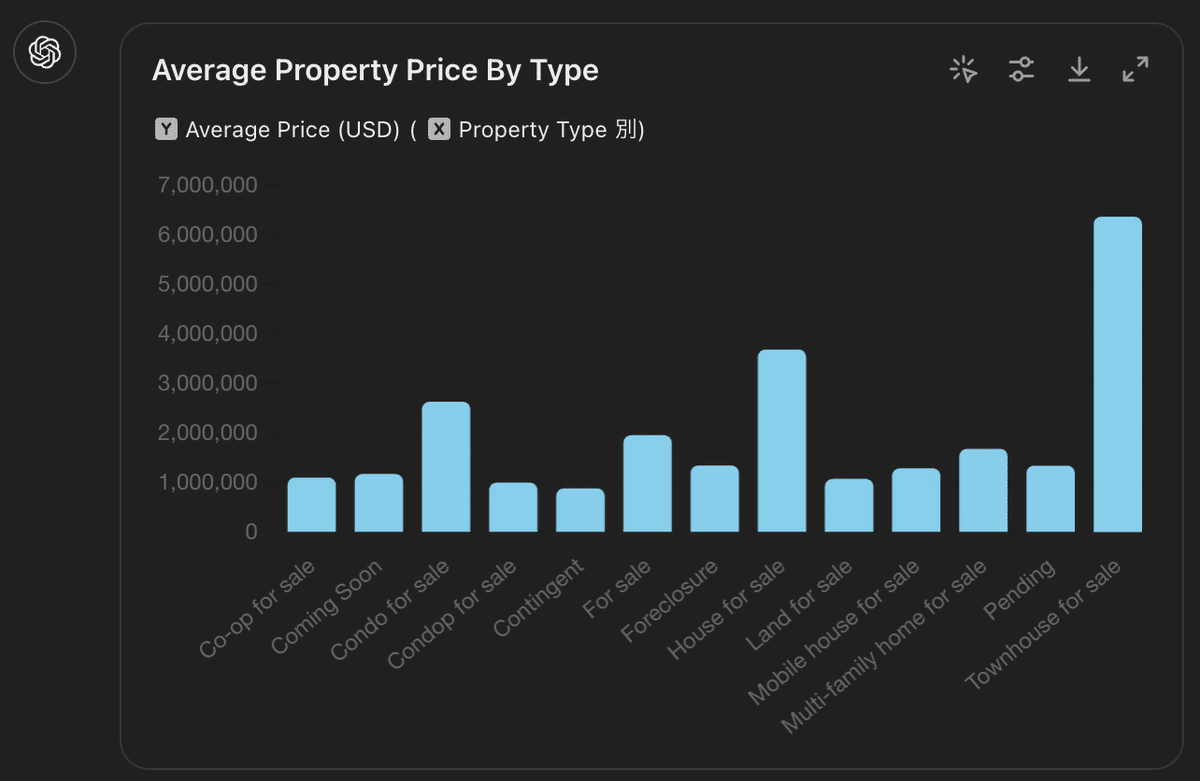Image resolution: width=1200 pixels, height=781 pixels.
Task: Enable interactive chart cursor mode icon
Action: pos(964,69)
